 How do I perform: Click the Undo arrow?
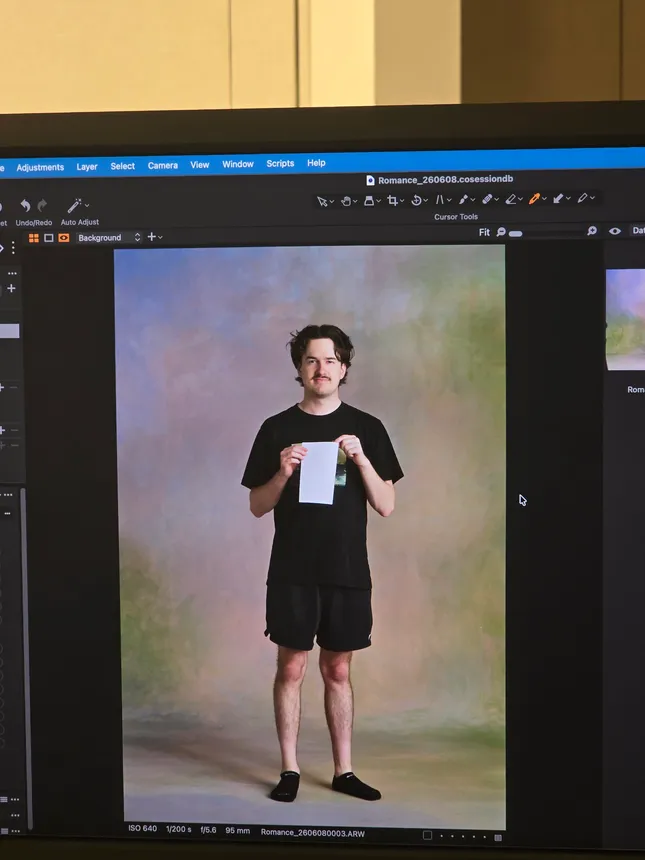[x=25, y=206]
